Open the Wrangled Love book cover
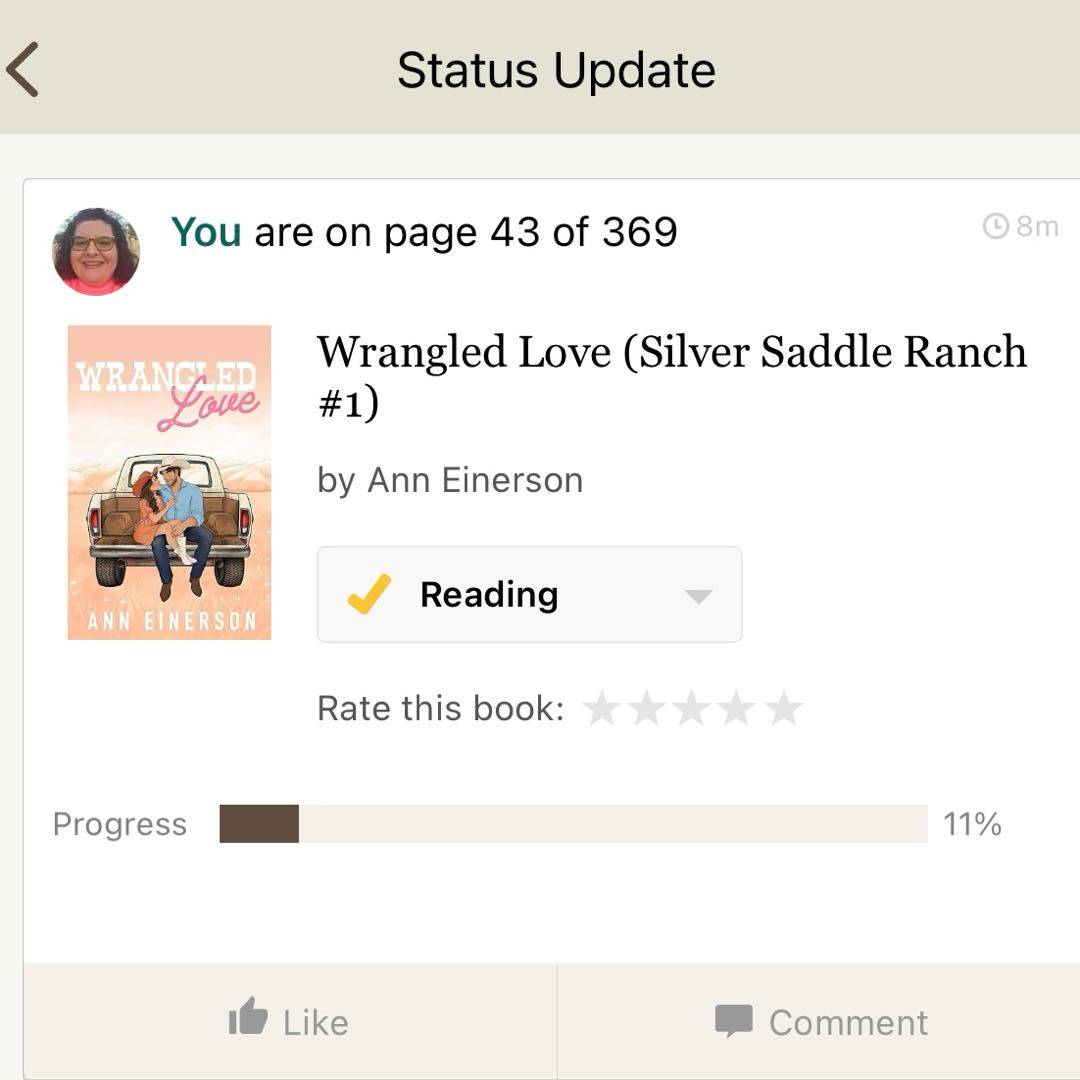This screenshot has width=1080, height=1080. (x=169, y=482)
